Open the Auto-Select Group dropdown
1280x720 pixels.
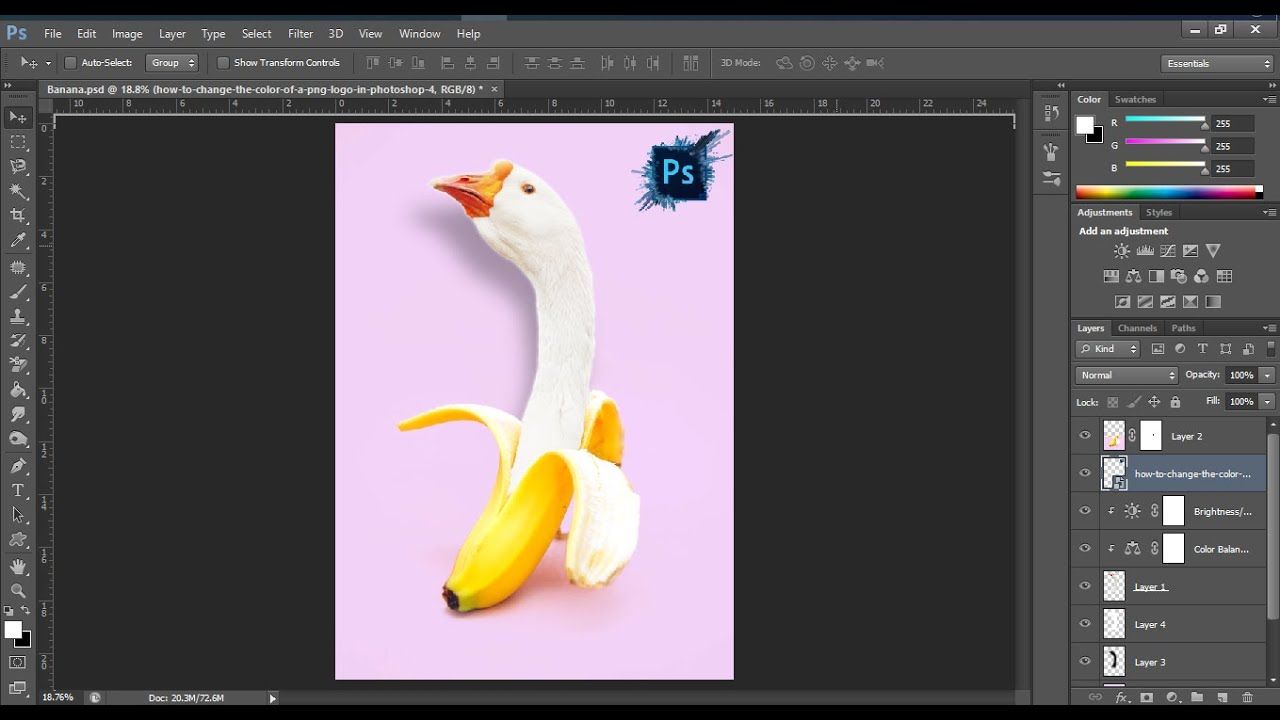pyautogui.click(x=172, y=63)
